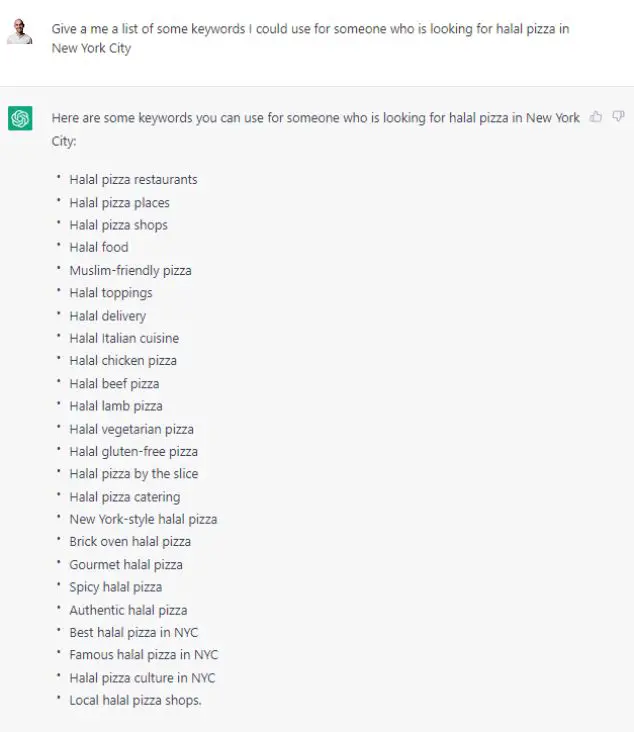This screenshot has width=634, height=732.
Task: Click the 'Halal pizza by the slice' entry
Action: tap(134, 474)
